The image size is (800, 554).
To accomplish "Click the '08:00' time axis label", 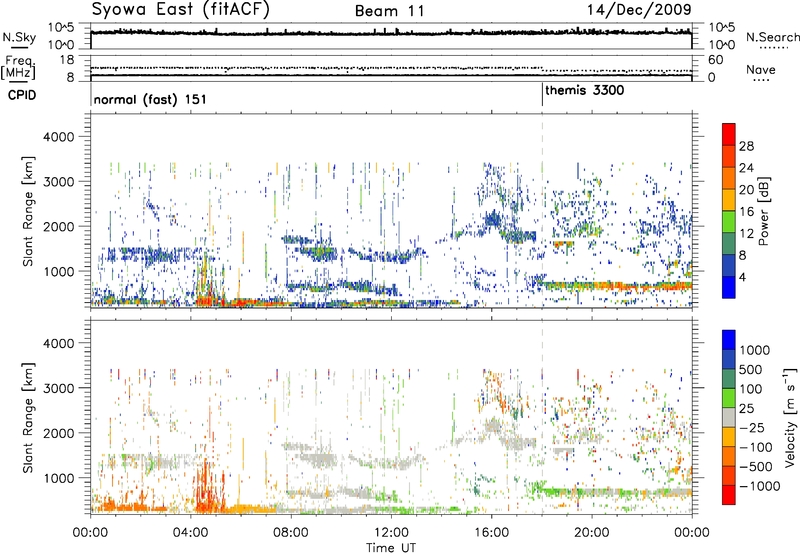I will (291, 533).
